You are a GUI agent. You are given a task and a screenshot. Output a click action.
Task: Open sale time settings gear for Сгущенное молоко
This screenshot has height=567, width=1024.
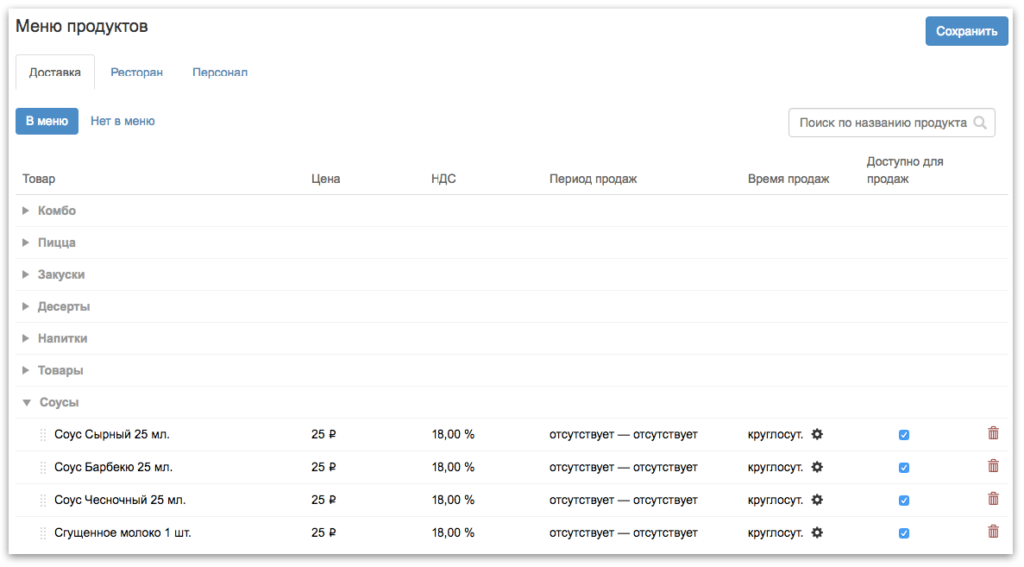click(817, 532)
